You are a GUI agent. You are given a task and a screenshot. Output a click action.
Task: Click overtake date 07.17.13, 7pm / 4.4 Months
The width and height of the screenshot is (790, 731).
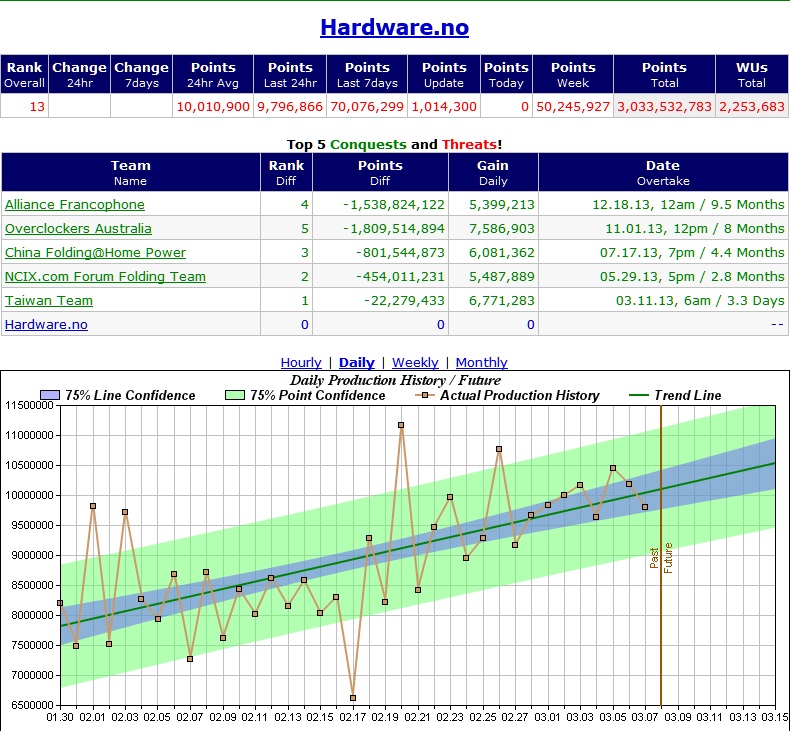[x=692, y=252]
